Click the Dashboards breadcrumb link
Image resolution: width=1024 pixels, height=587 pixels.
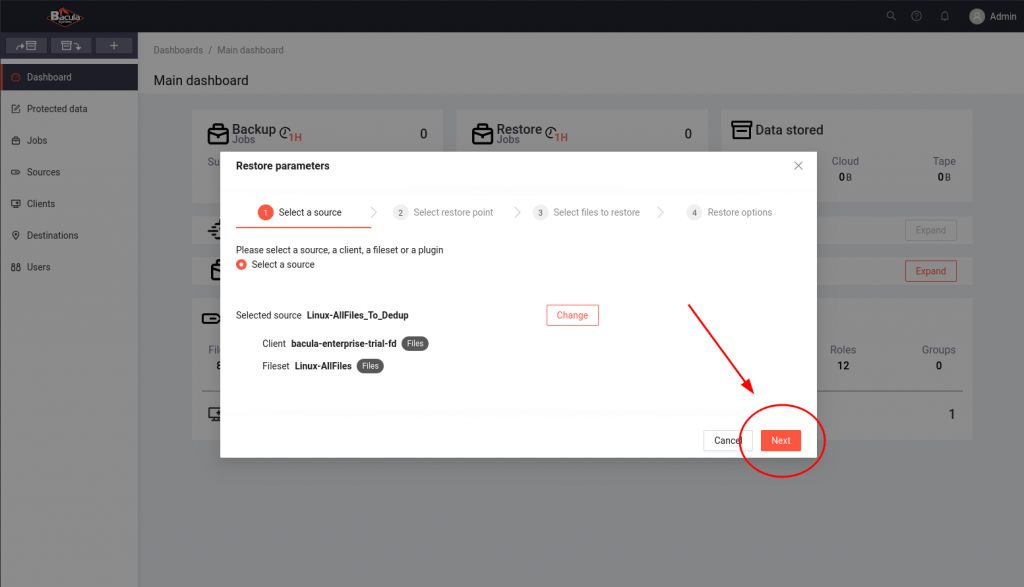point(178,50)
